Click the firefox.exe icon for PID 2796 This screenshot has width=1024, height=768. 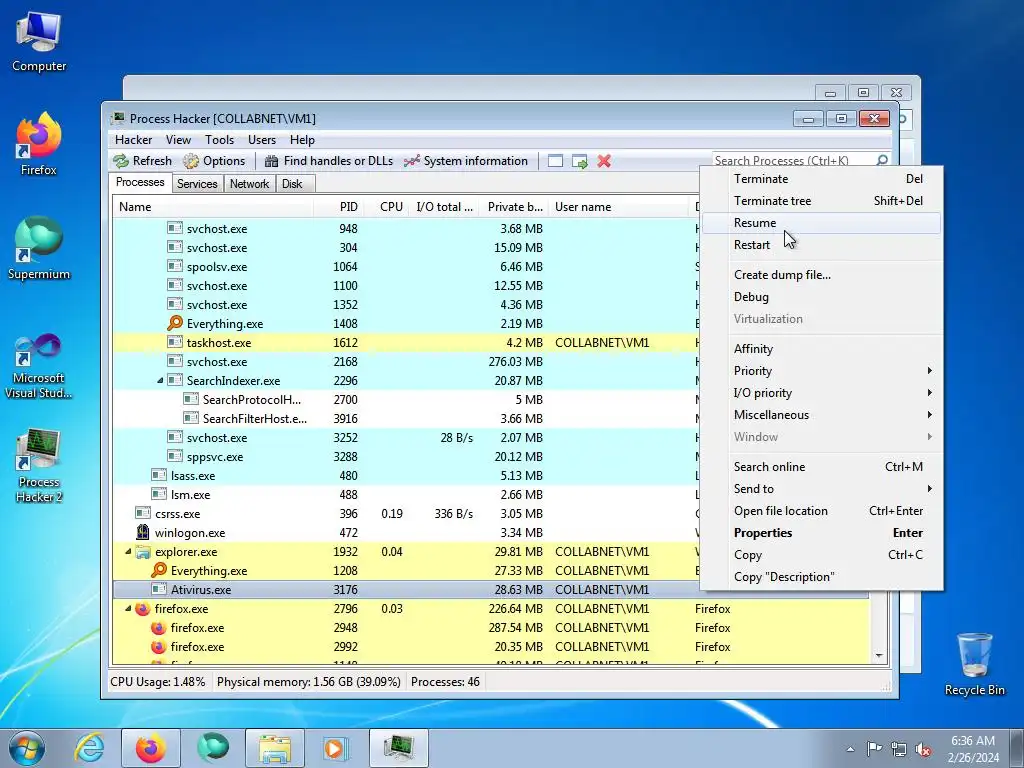pos(143,609)
